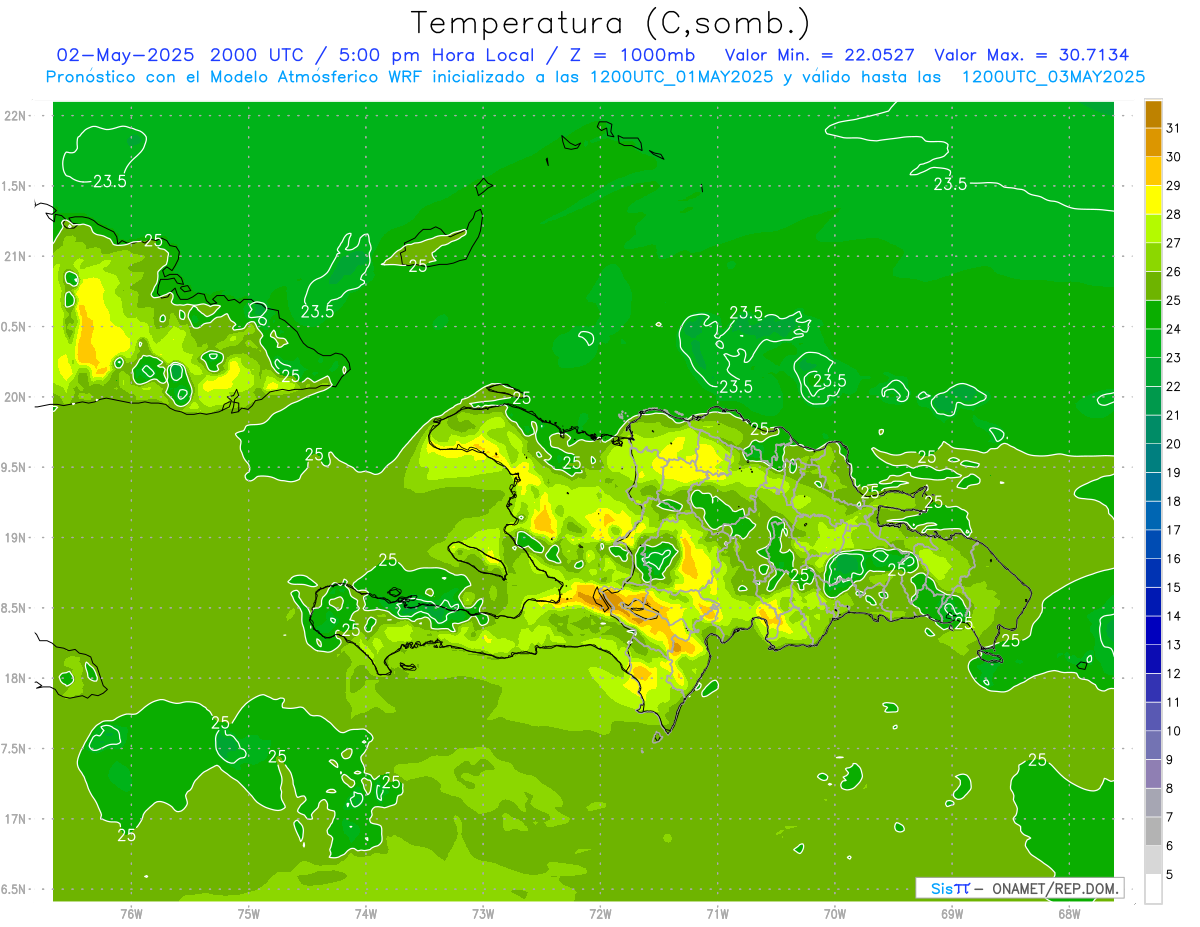Click the colorbar legend value '27'
Screen dimensions: 1200x927
tap(1173, 243)
